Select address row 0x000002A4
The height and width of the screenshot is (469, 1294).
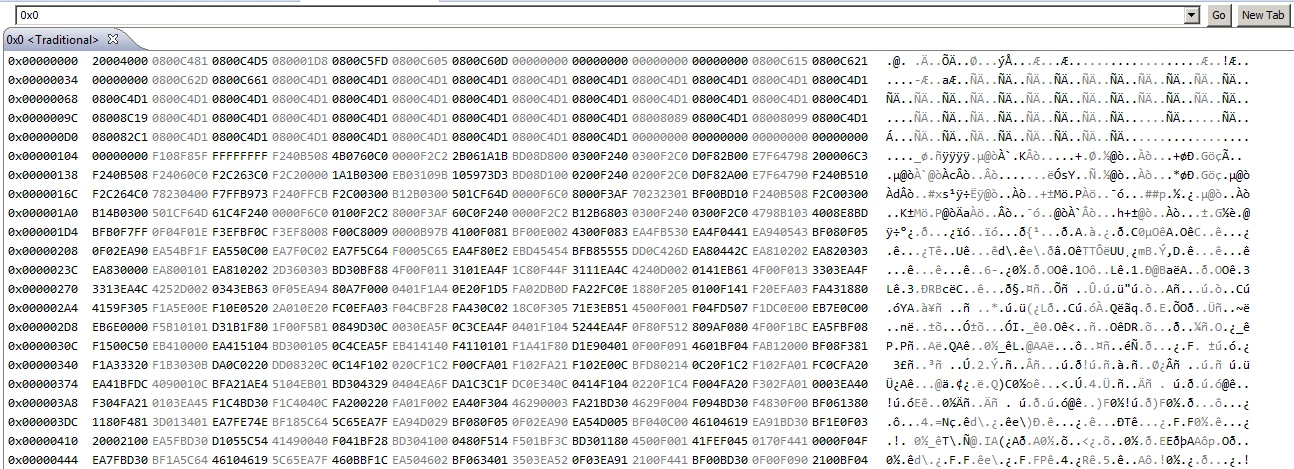(x=44, y=310)
